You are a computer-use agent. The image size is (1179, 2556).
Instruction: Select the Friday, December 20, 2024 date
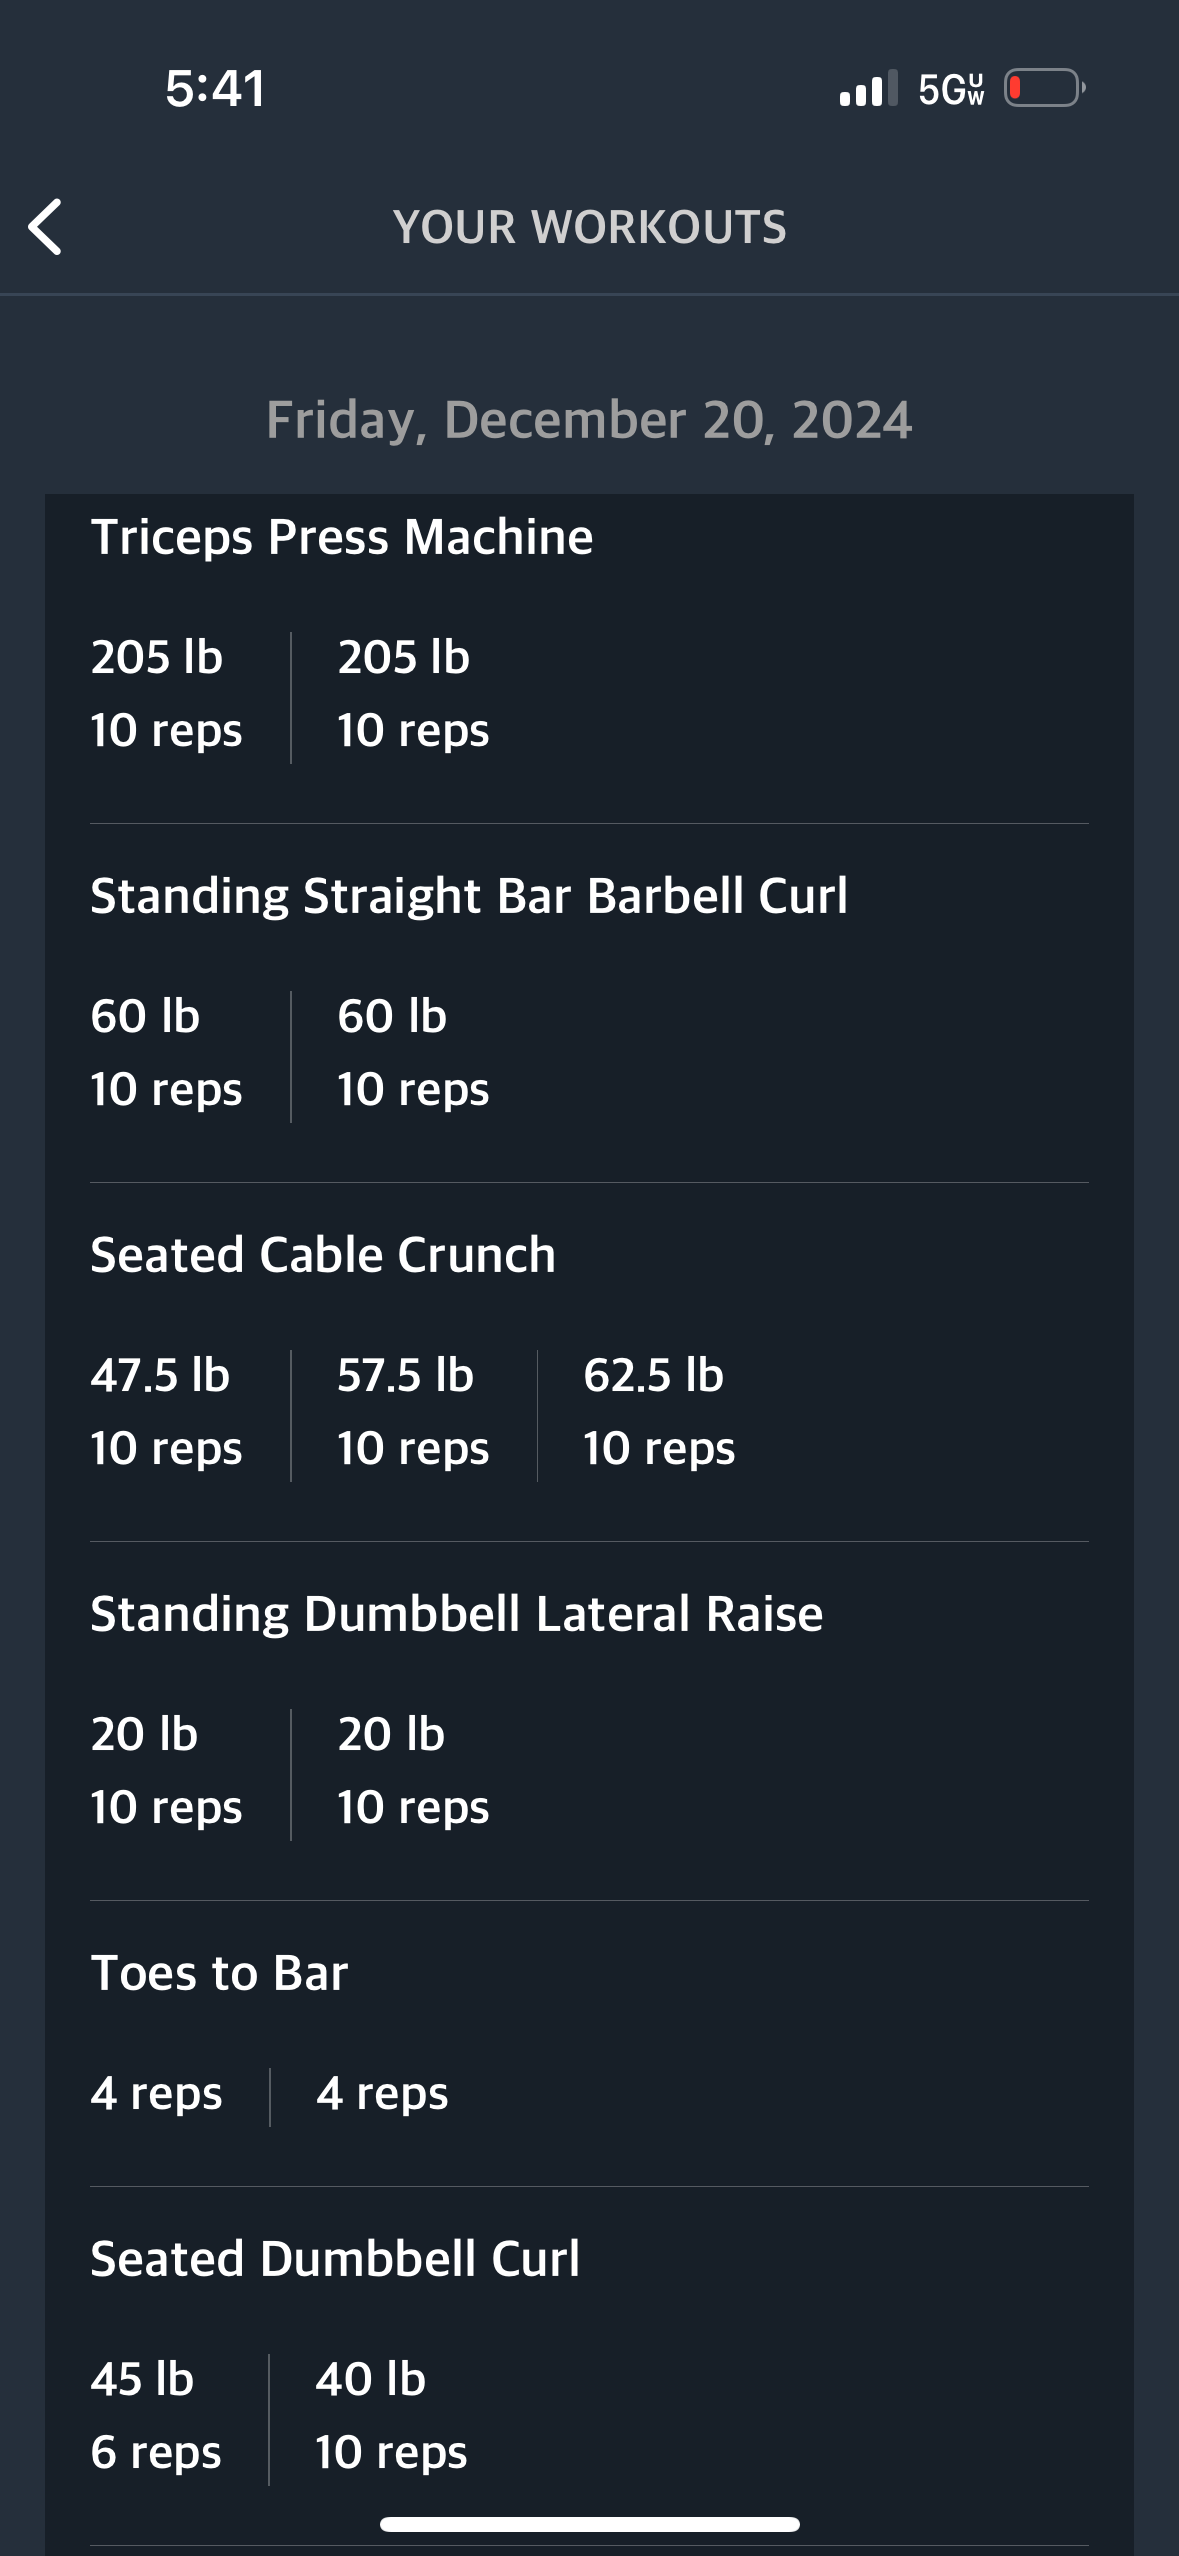pos(589,420)
